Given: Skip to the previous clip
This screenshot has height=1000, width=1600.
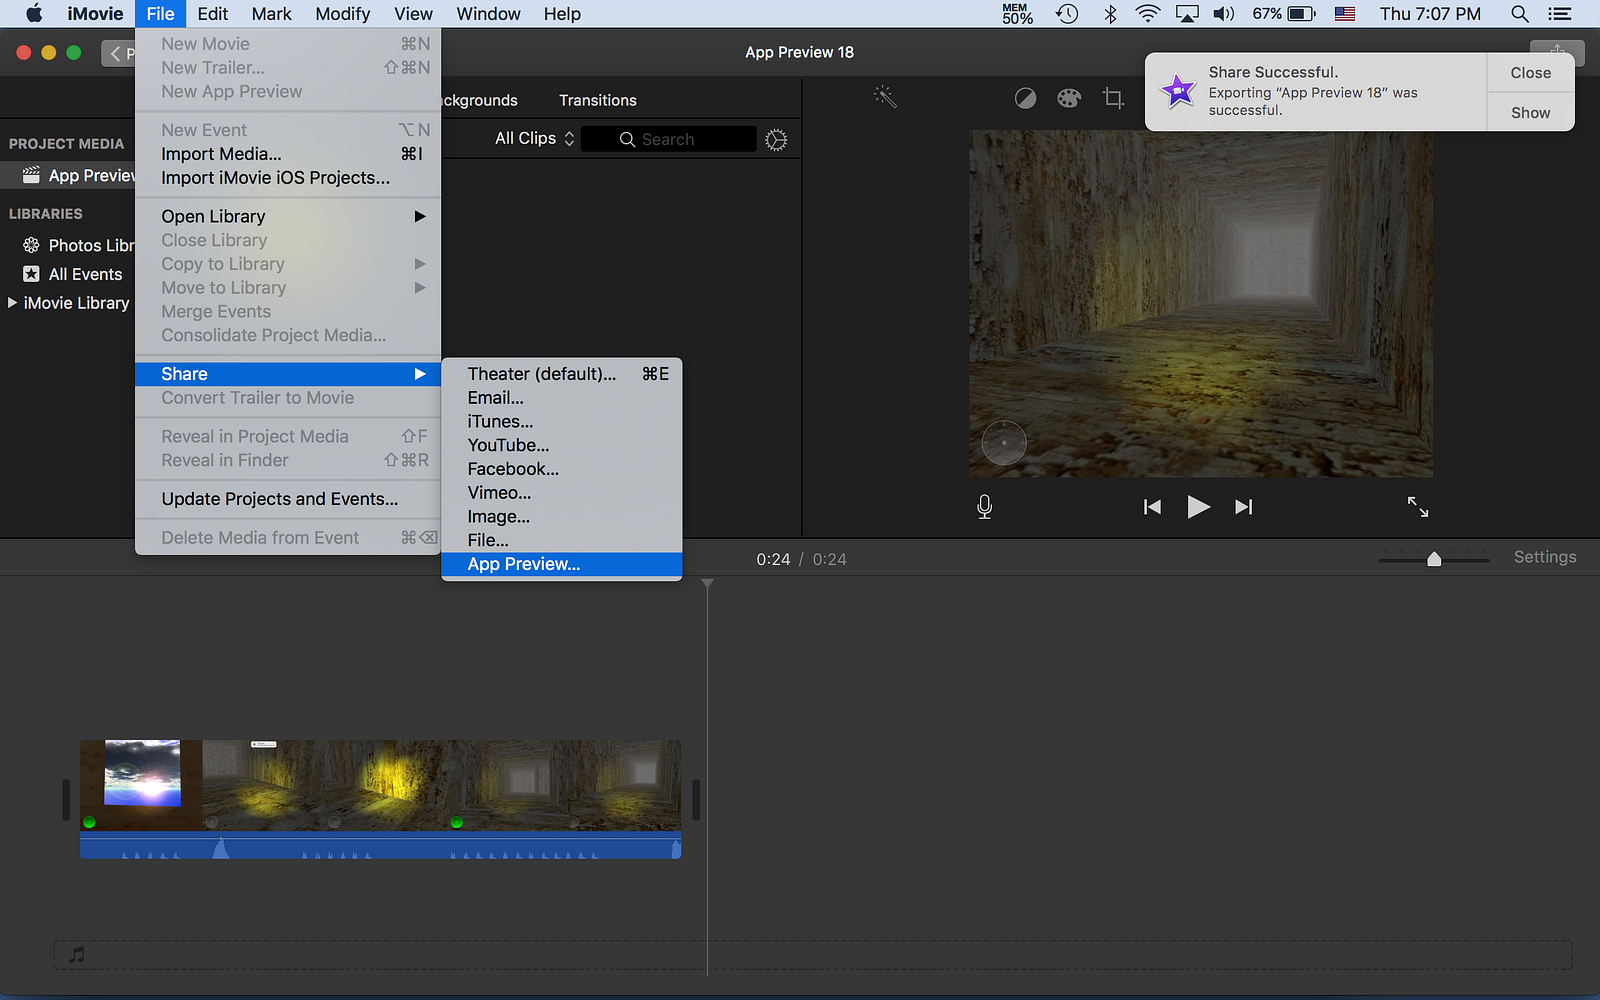Looking at the screenshot, I should (1152, 507).
